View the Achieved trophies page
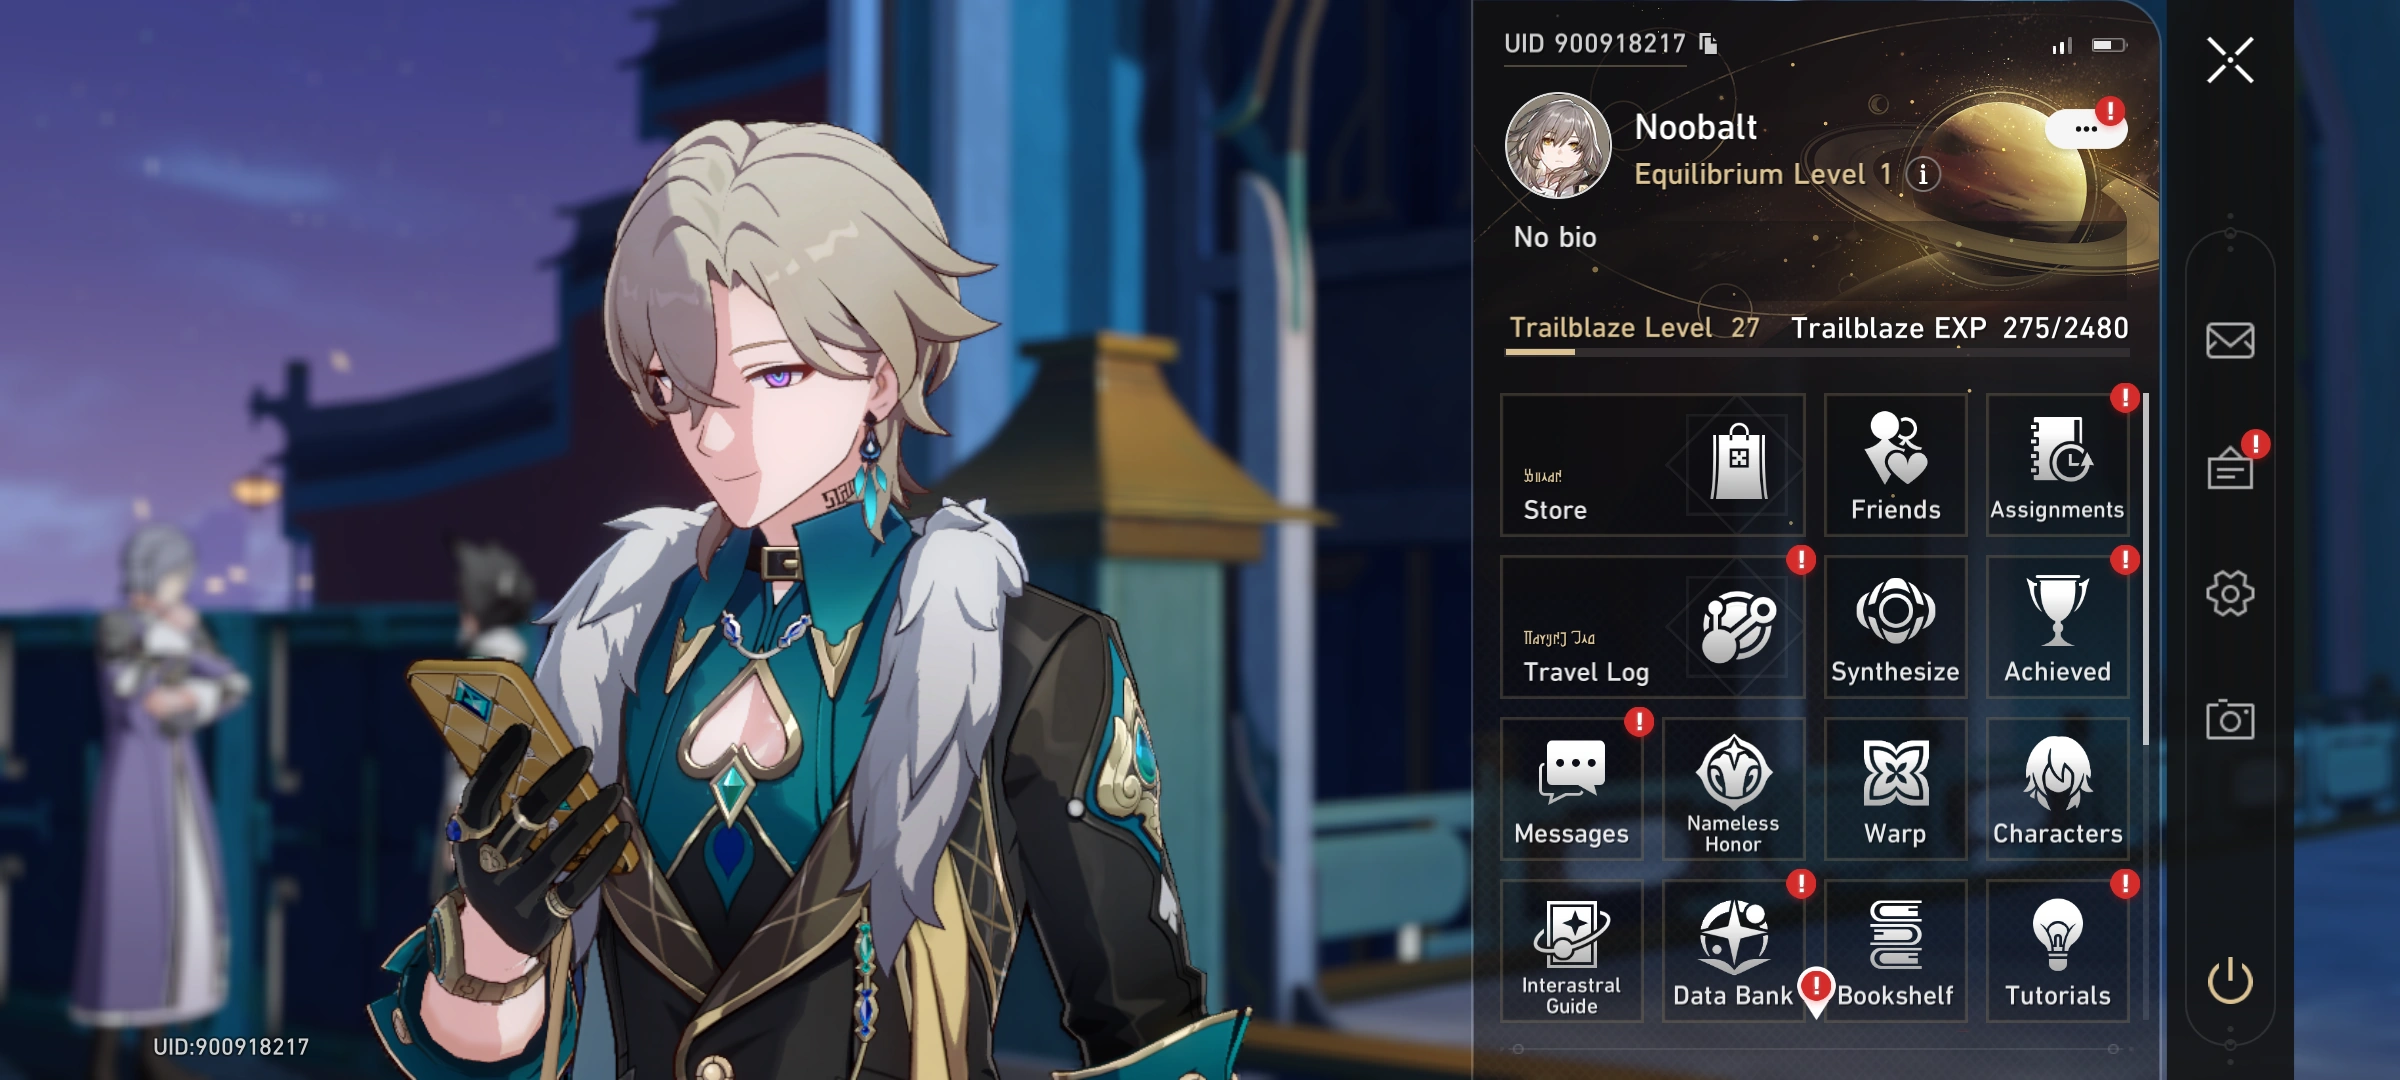This screenshot has width=2400, height=1080. click(2057, 627)
